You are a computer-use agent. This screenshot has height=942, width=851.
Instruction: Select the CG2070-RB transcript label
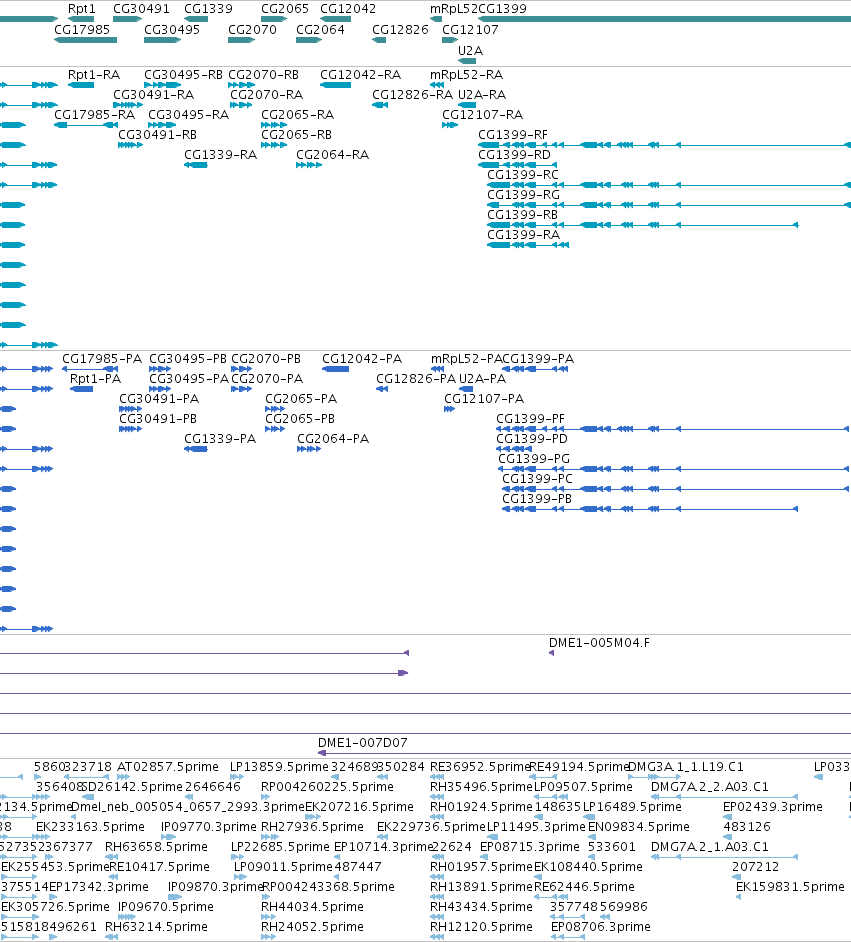[x=264, y=74]
